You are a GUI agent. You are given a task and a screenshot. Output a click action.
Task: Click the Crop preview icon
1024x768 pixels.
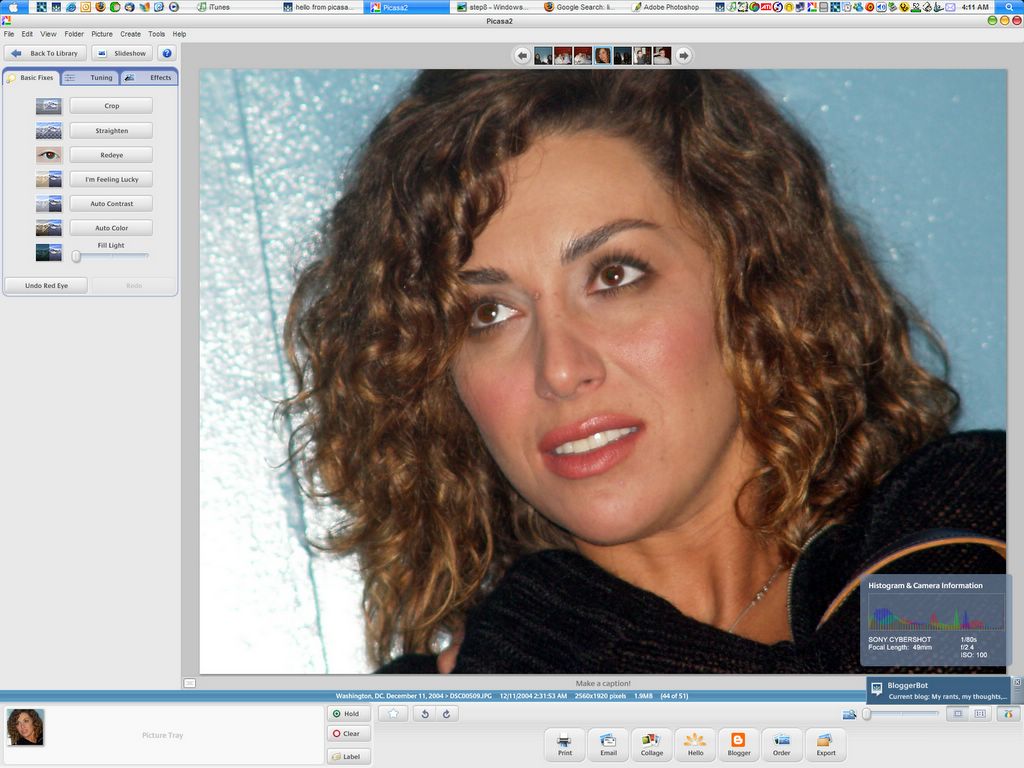[x=48, y=106]
